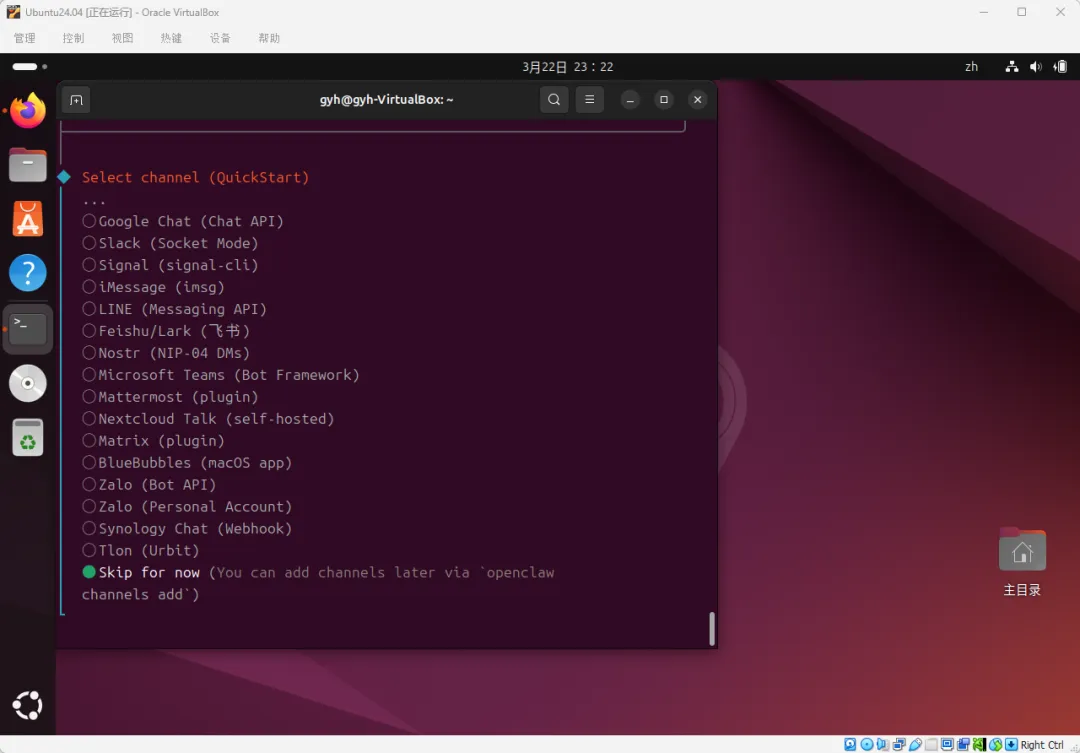Click the VirtualBox mouse integration icon
Viewport: 1080px width, 753px height.
pos(995,745)
